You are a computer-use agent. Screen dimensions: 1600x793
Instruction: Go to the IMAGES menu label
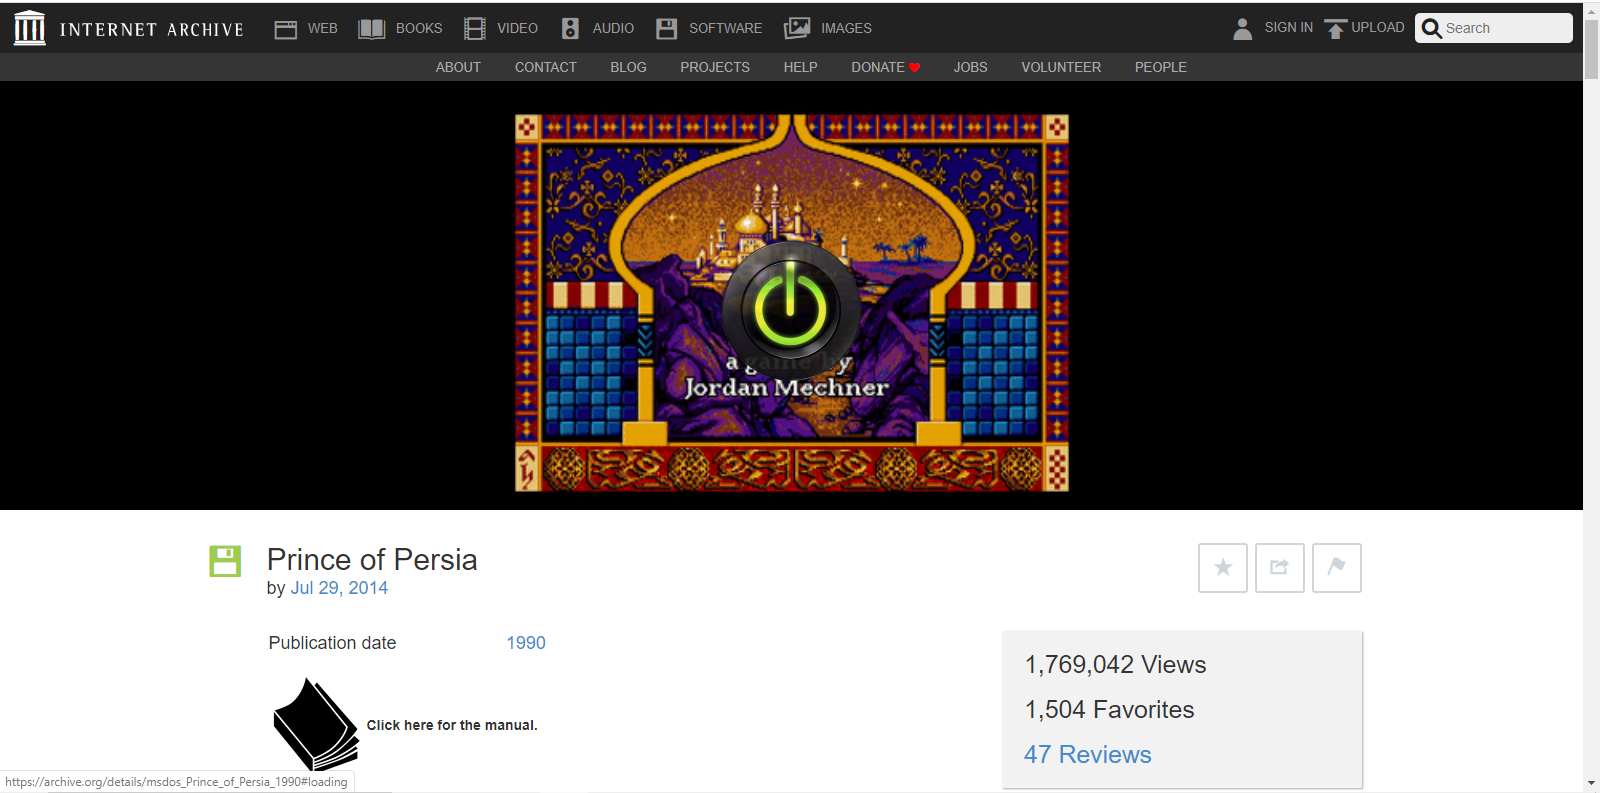(x=846, y=29)
